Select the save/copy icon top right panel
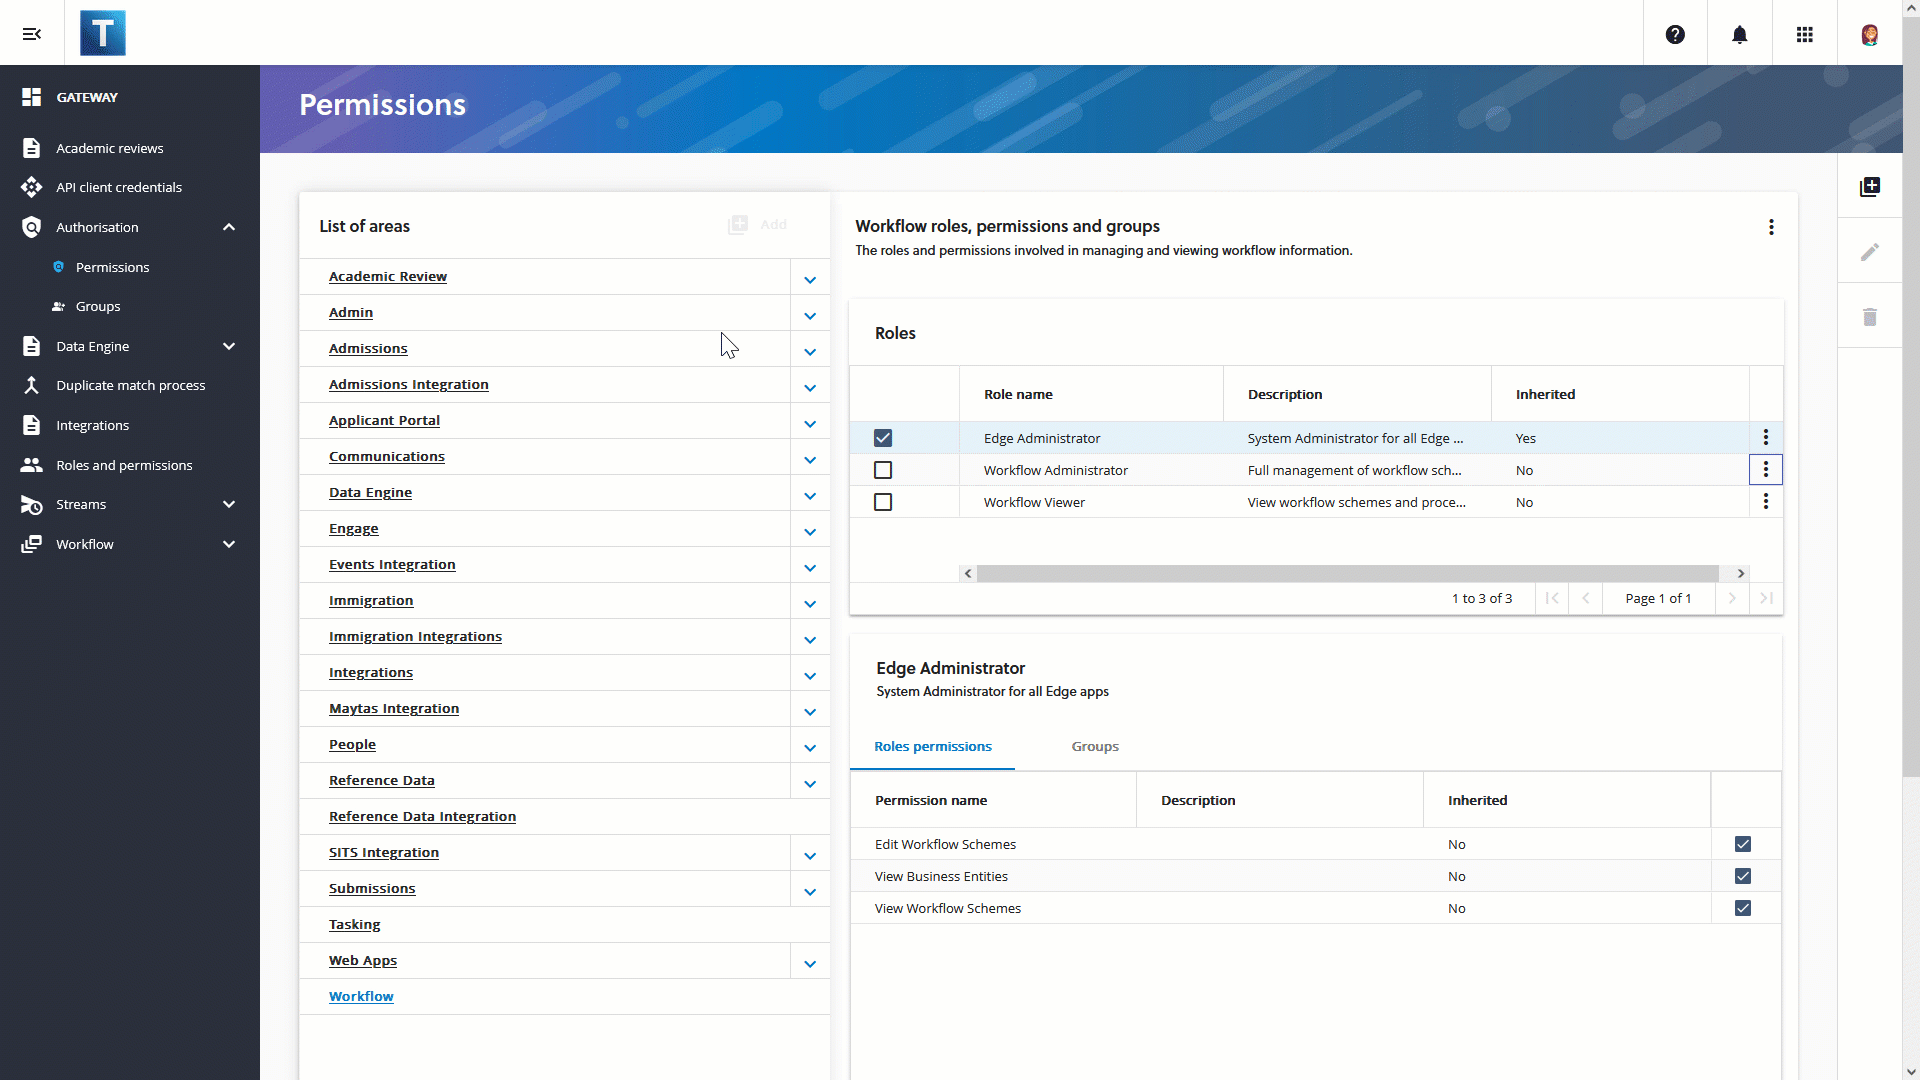 1870,186
